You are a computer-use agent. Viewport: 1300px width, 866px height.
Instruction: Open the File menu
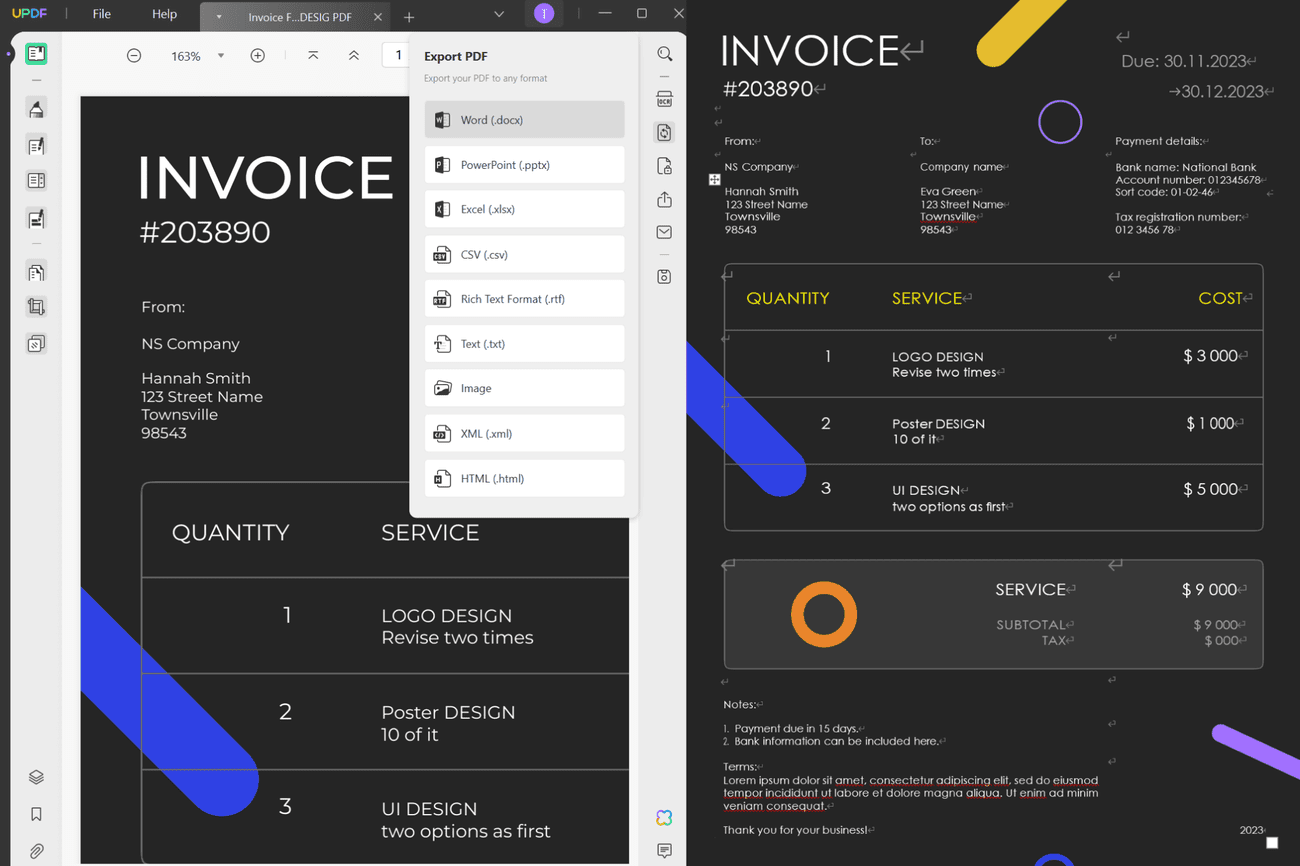pyautogui.click(x=101, y=14)
